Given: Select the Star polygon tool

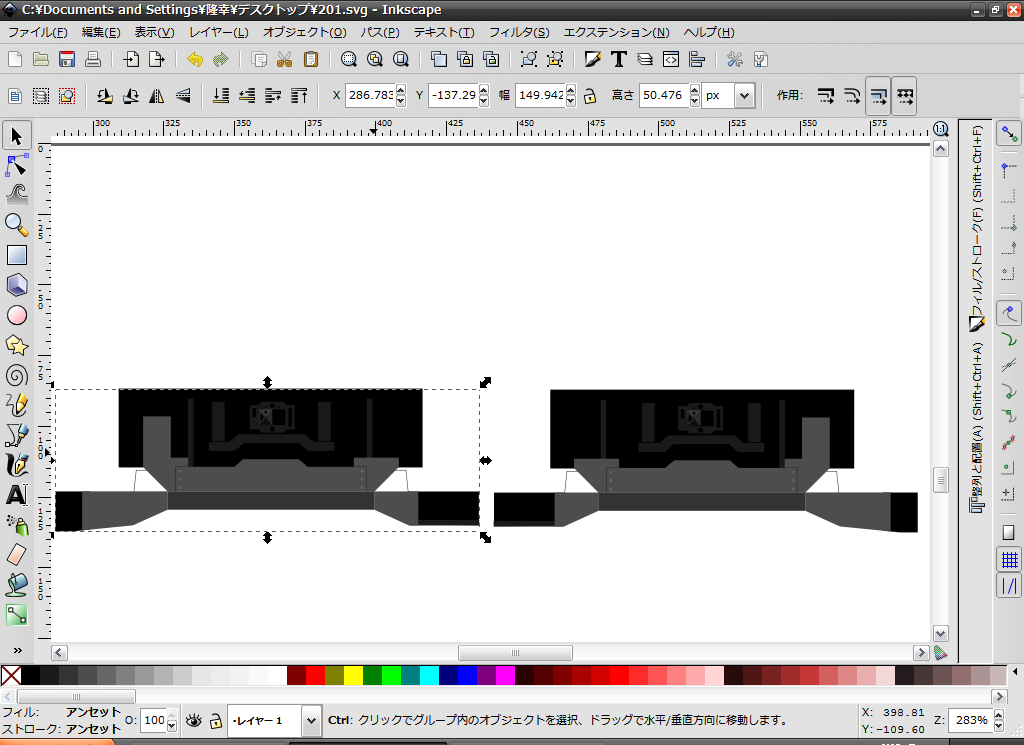Looking at the screenshot, I should point(16,345).
